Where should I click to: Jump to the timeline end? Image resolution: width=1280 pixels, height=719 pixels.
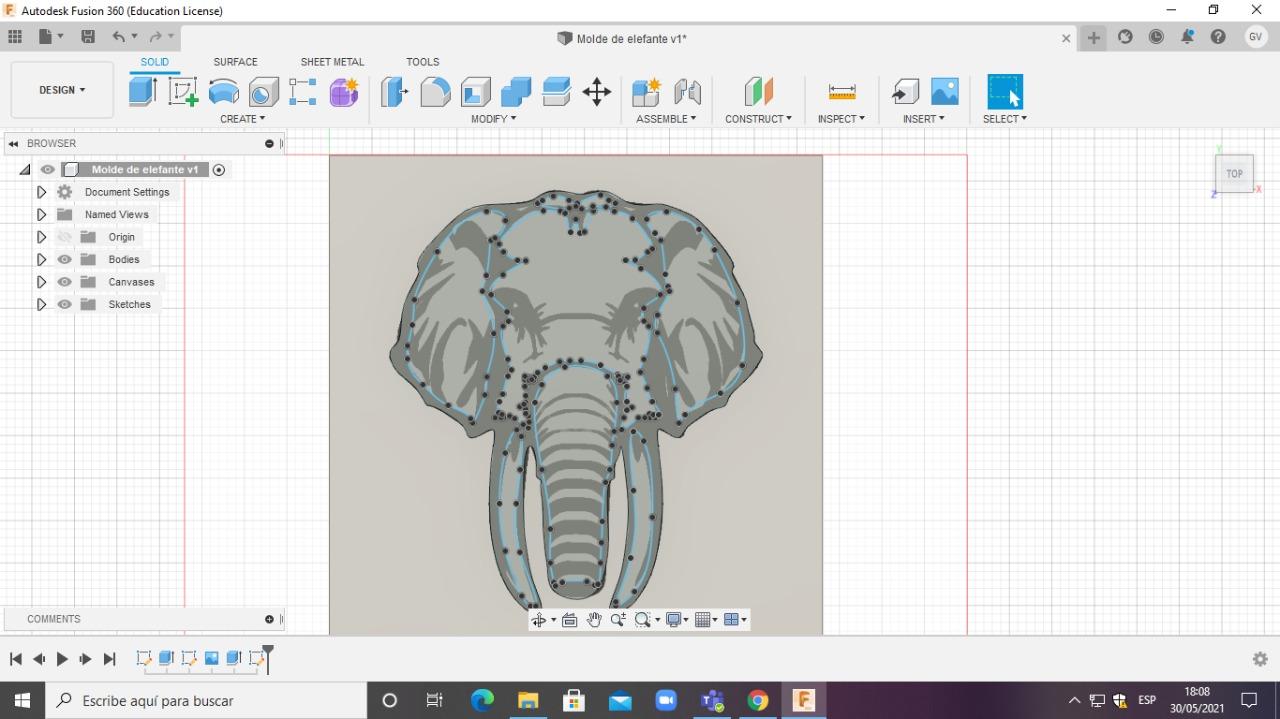click(110, 659)
